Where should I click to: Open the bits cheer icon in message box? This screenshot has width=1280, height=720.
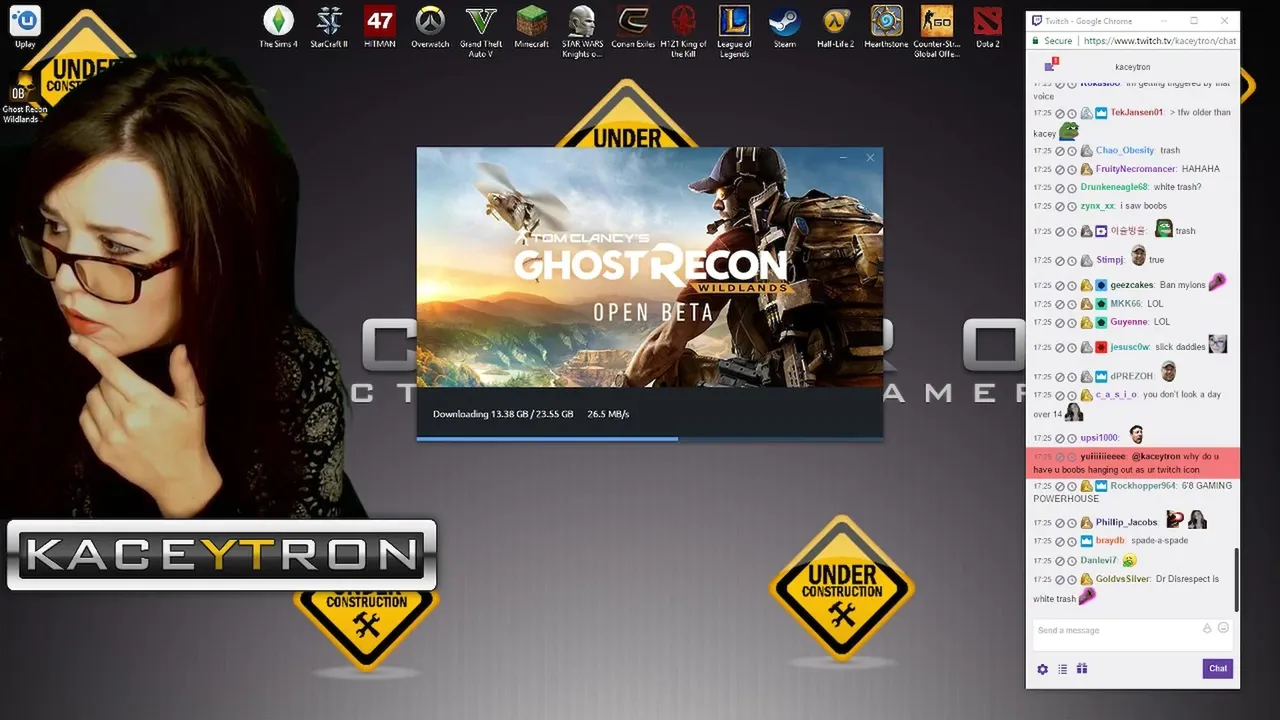(1207, 629)
